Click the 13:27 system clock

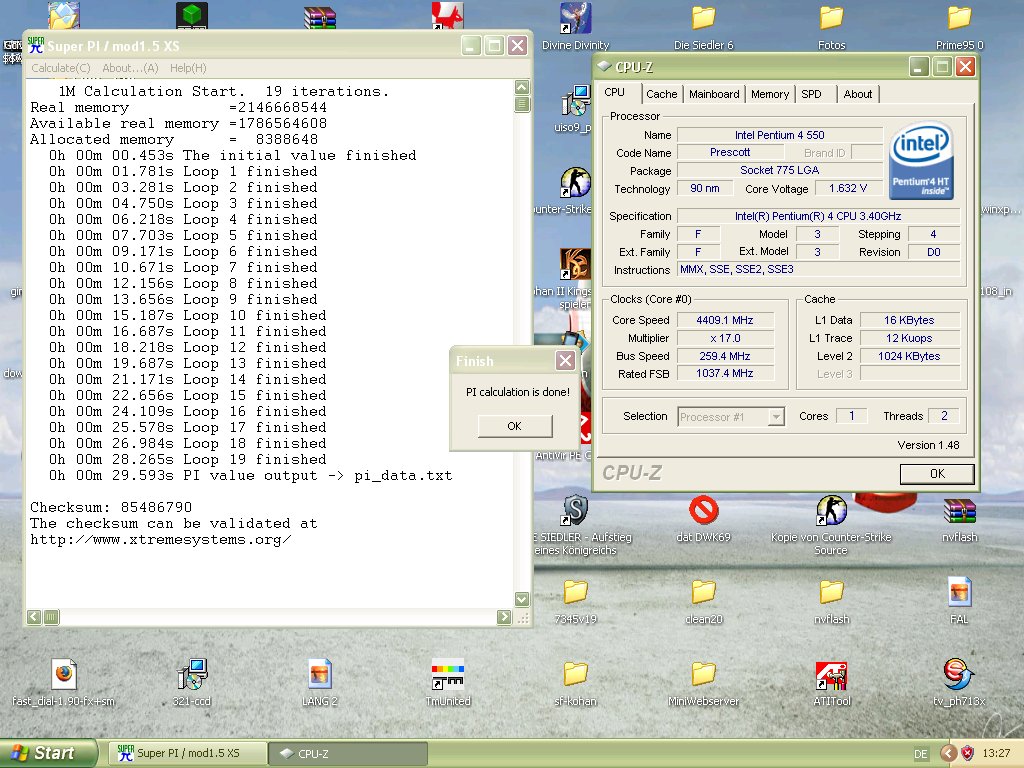[x=996, y=753]
